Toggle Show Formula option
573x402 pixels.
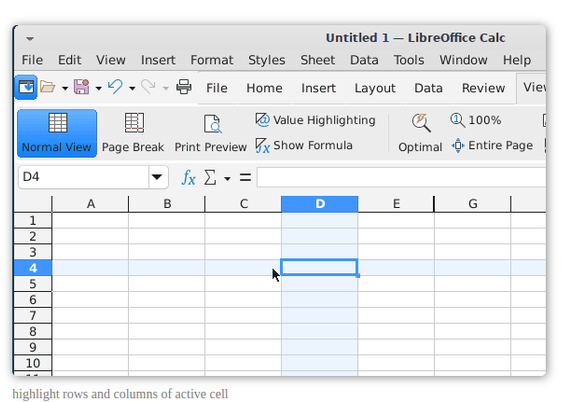[x=304, y=145]
